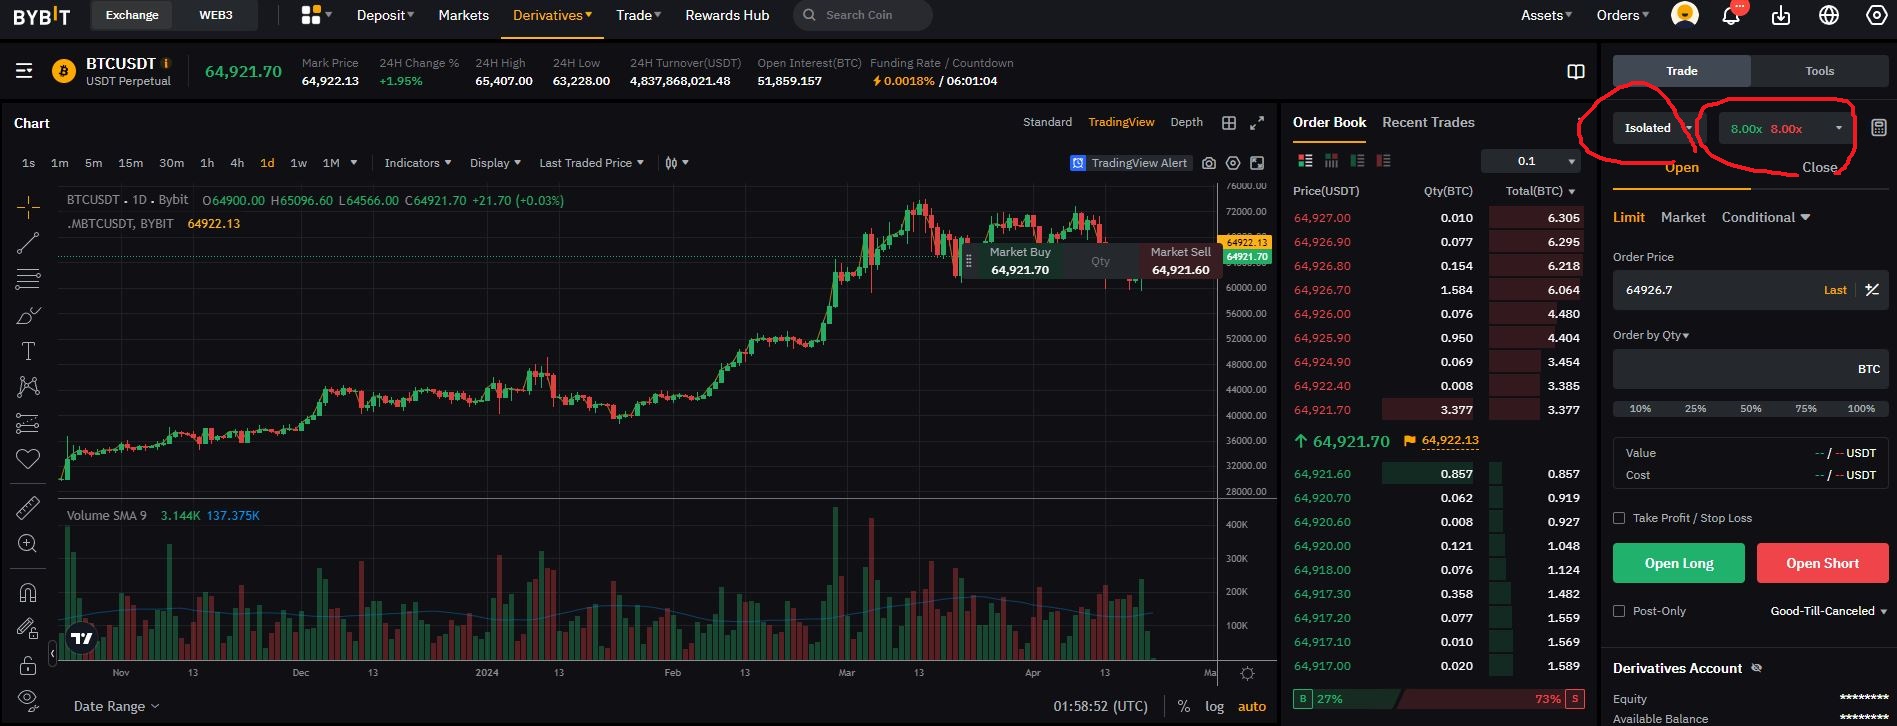Enable the Post-Only checkbox

[1619, 611]
